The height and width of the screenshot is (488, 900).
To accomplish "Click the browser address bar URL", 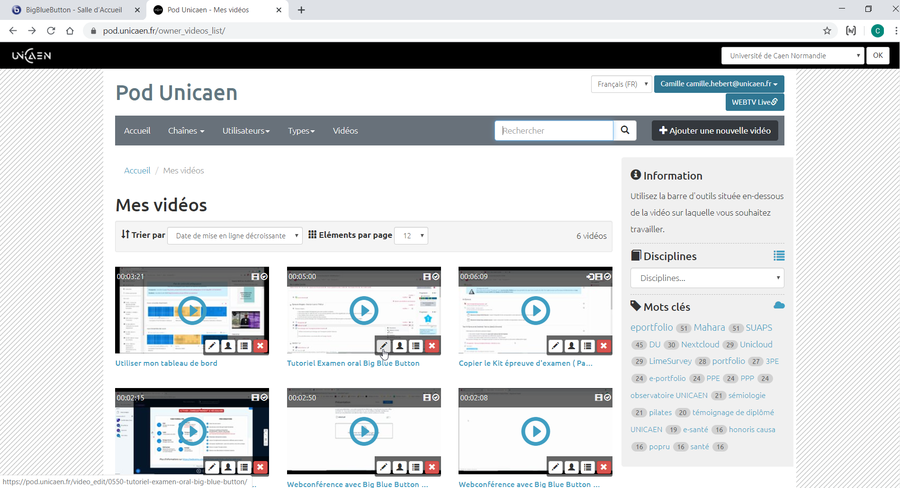I will coord(164,31).
